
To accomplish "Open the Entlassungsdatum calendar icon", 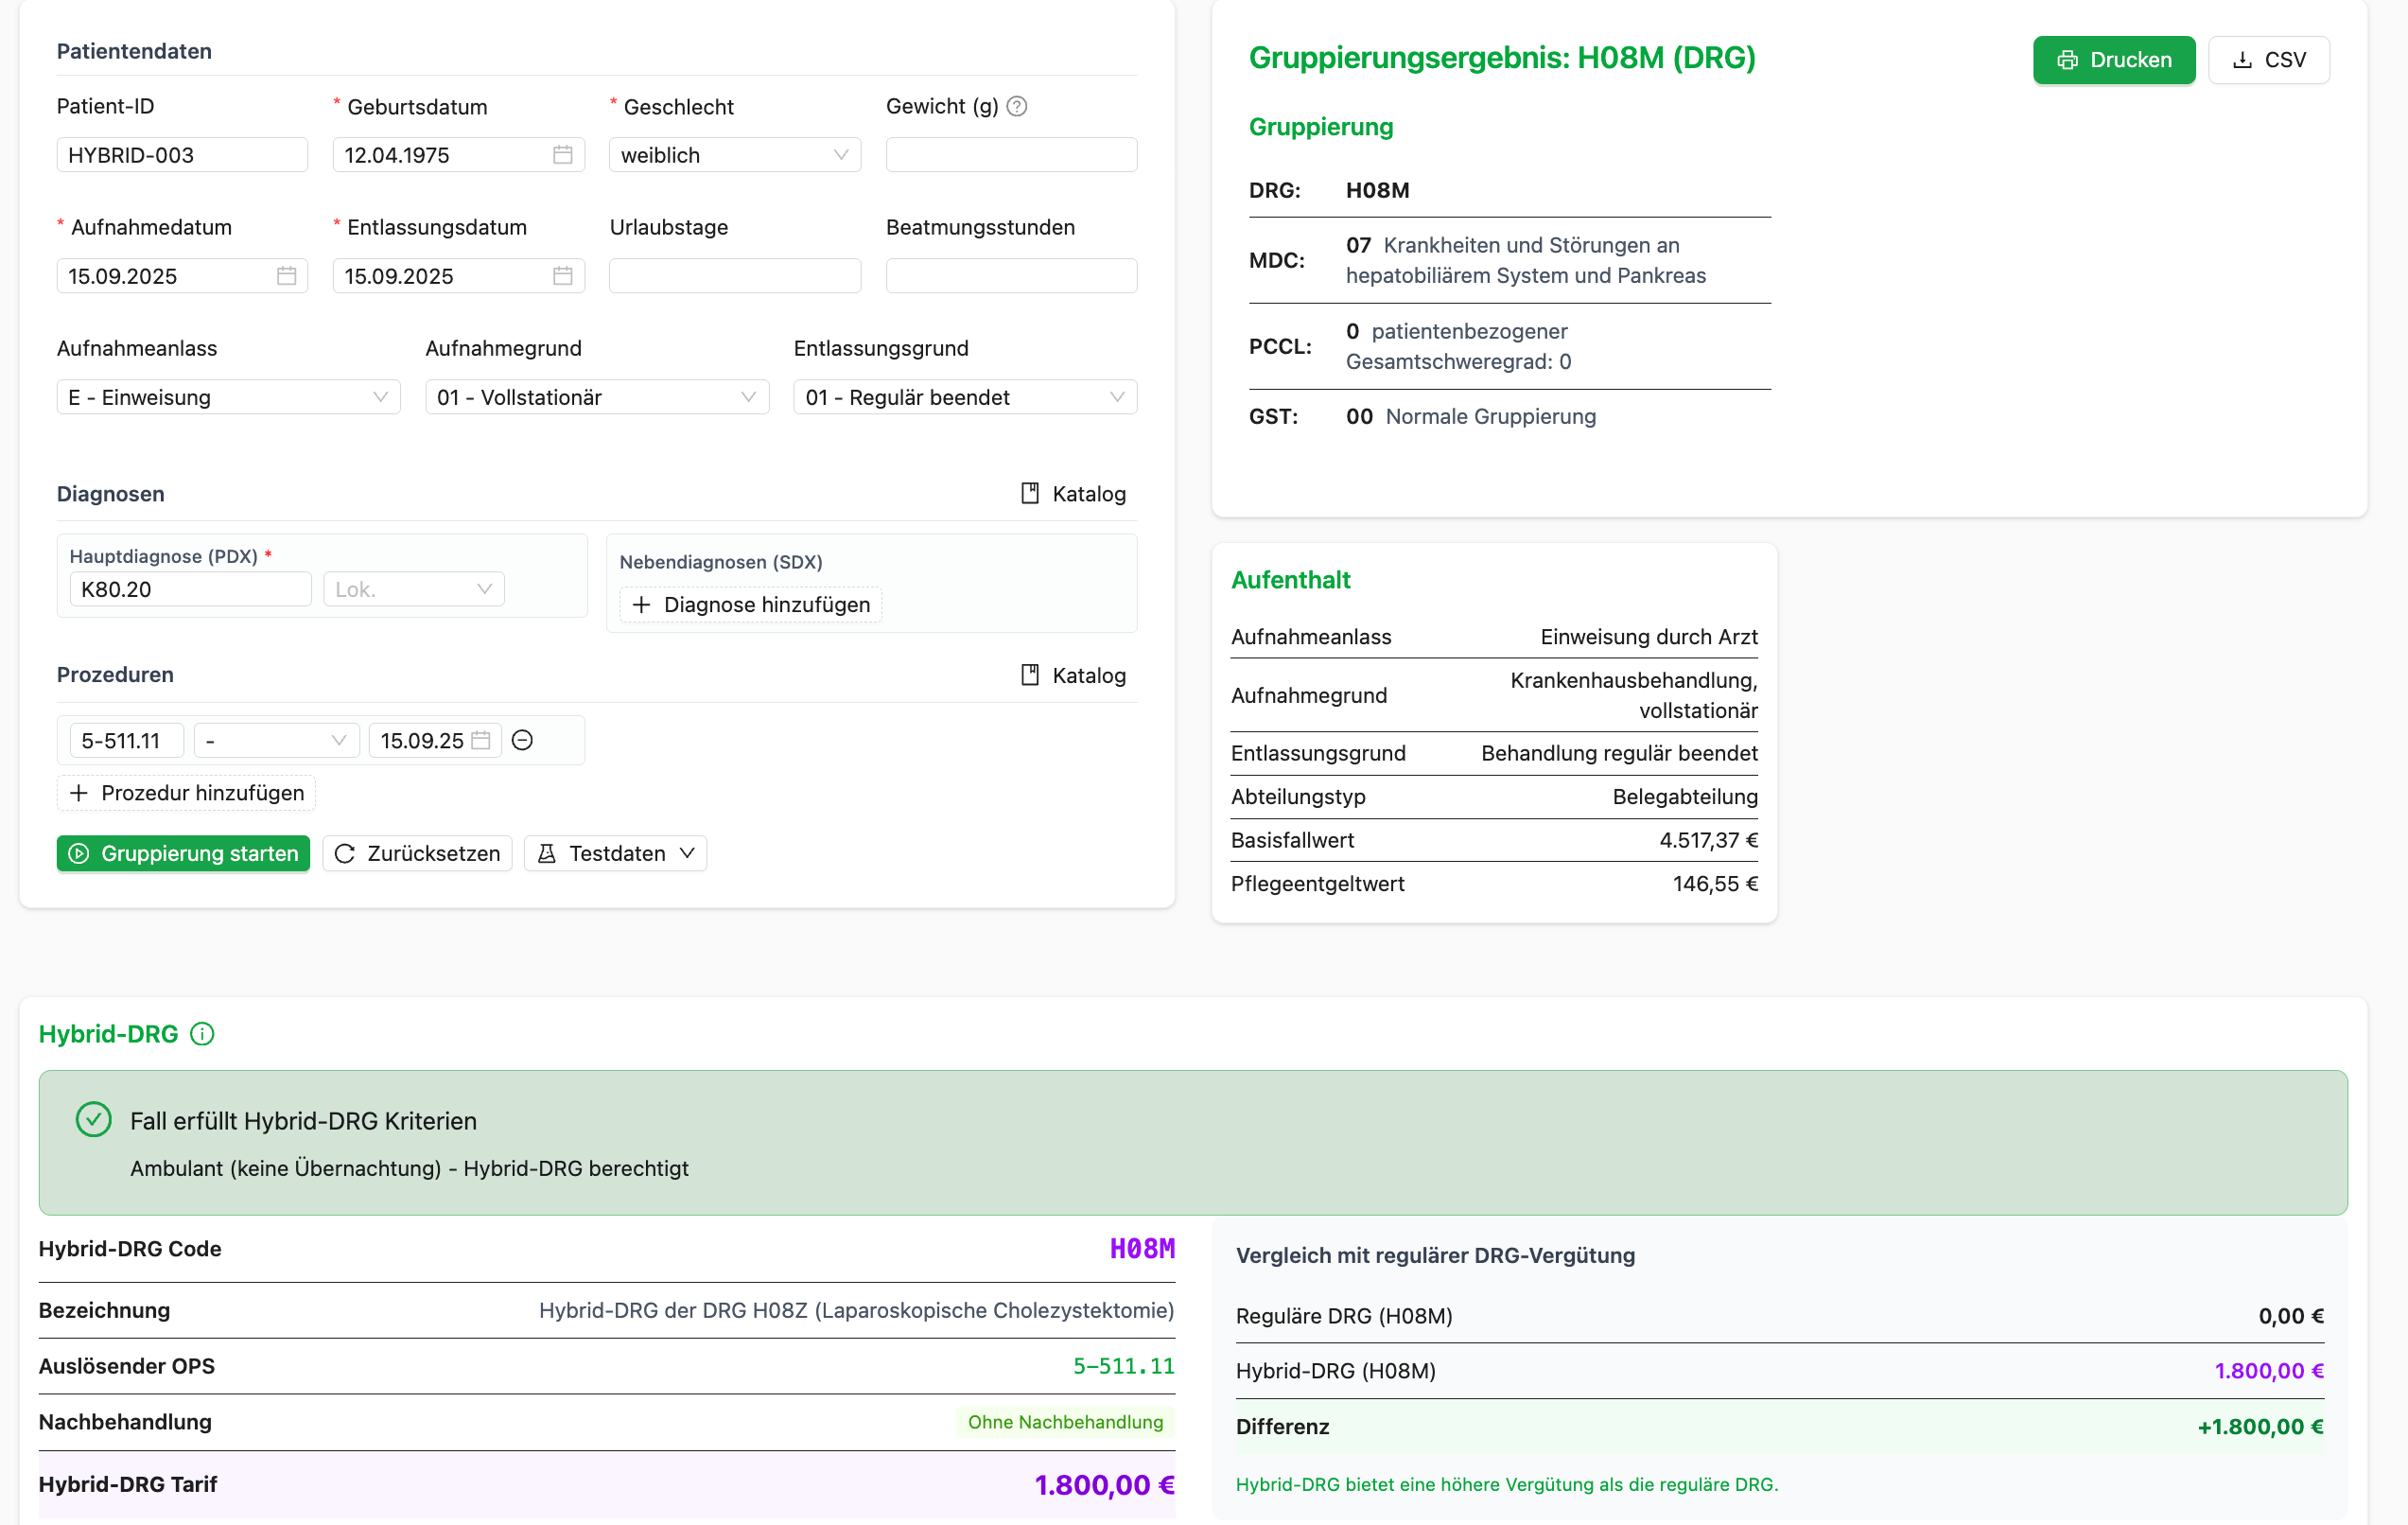I will click(563, 276).
